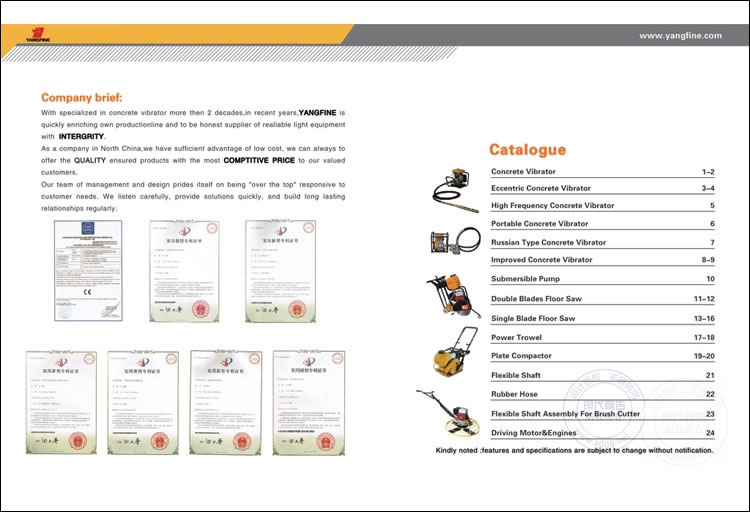Viewport: 750px width, 512px height.
Task: Click the product image above the floor saw
Action: pos(454,245)
